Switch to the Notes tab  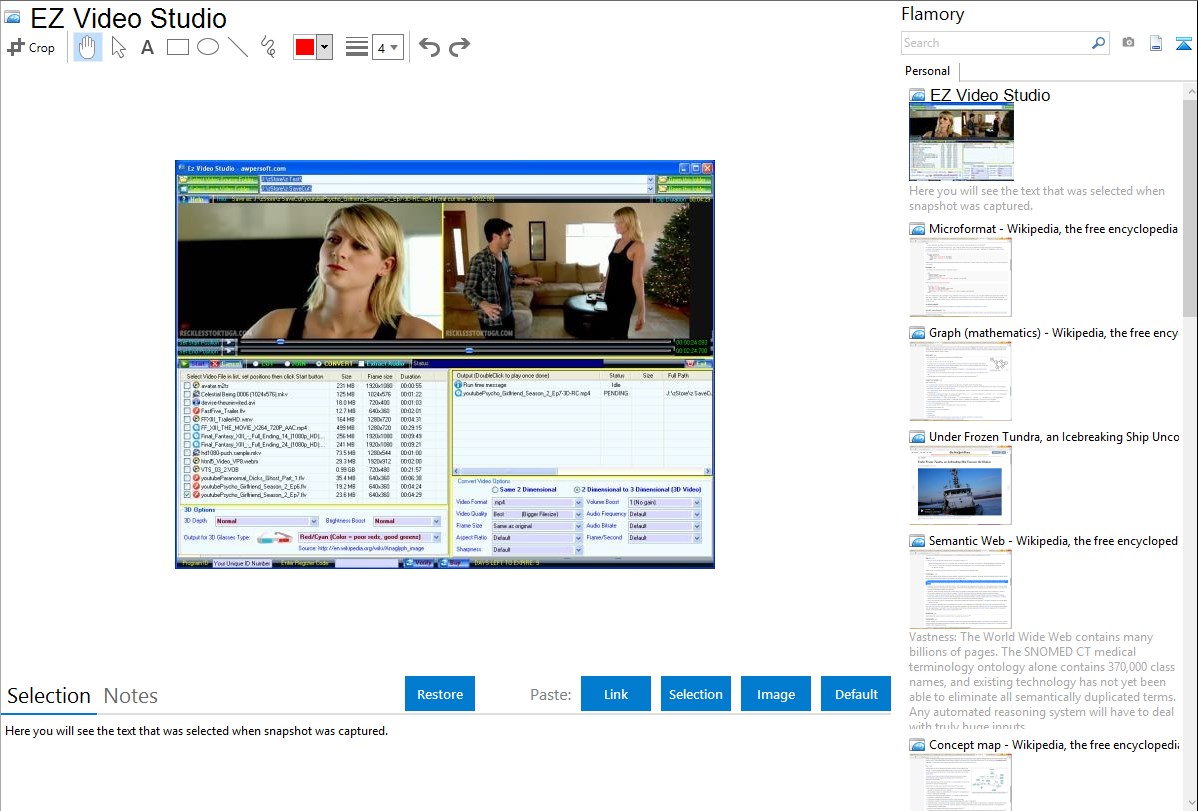coord(131,696)
